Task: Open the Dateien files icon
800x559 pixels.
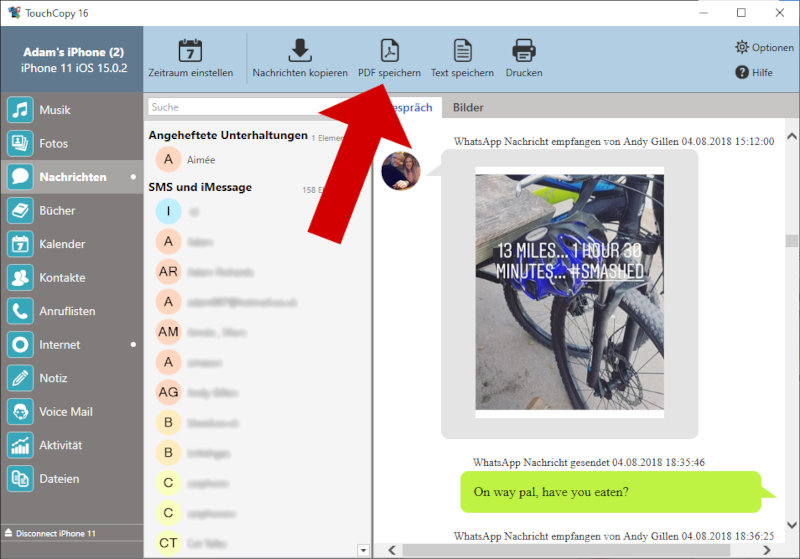Action: click(x=20, y=479)
